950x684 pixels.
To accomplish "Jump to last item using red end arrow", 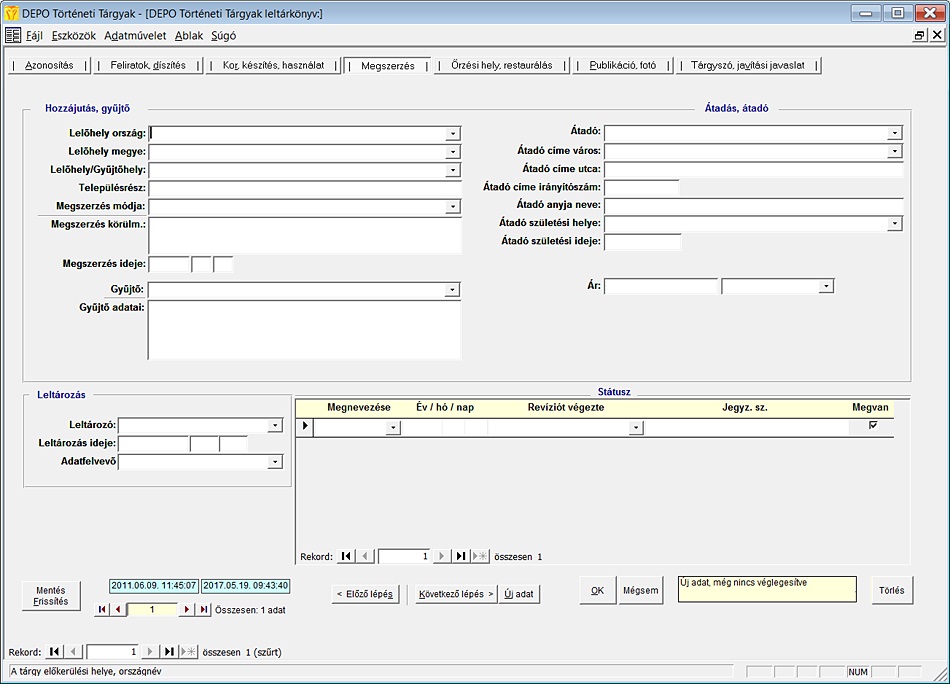I will [203, 609].
